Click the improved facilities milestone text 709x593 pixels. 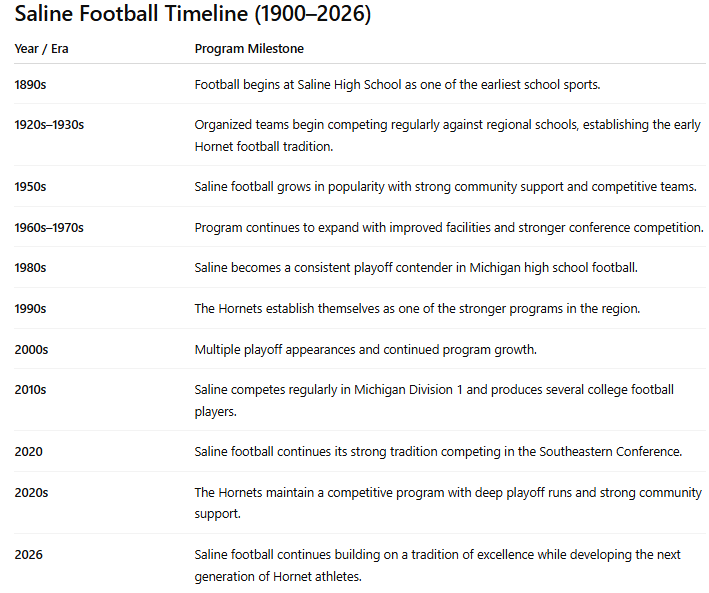[x=448, y=228]
